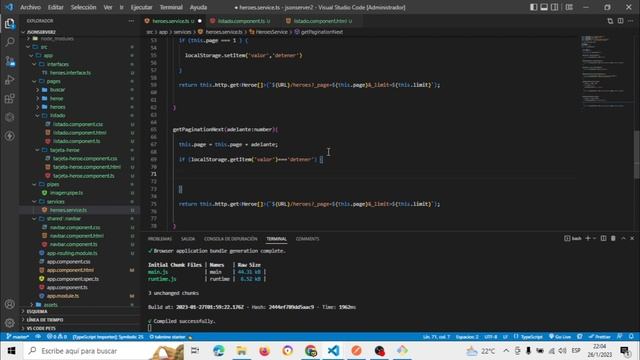640x360 pixels.
Task: Open new terminal launch profile dropdown arrow
Action: pyautogui.click(x=594, y=238)
